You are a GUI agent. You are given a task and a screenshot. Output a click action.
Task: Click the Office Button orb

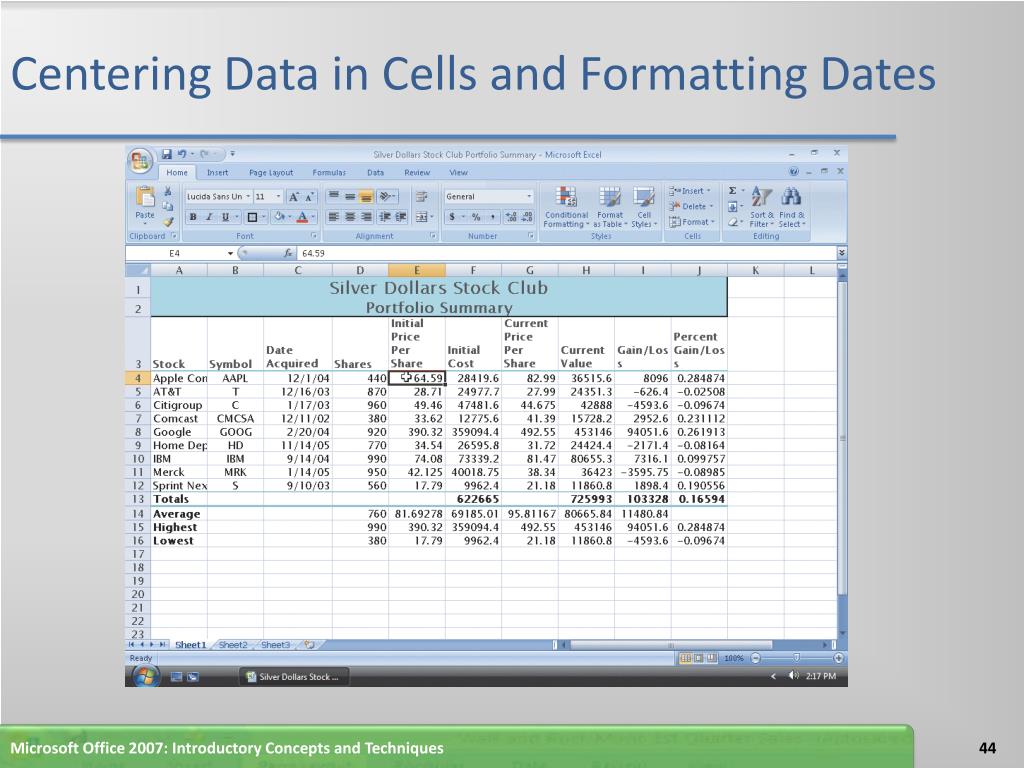[x=140, y=161]
